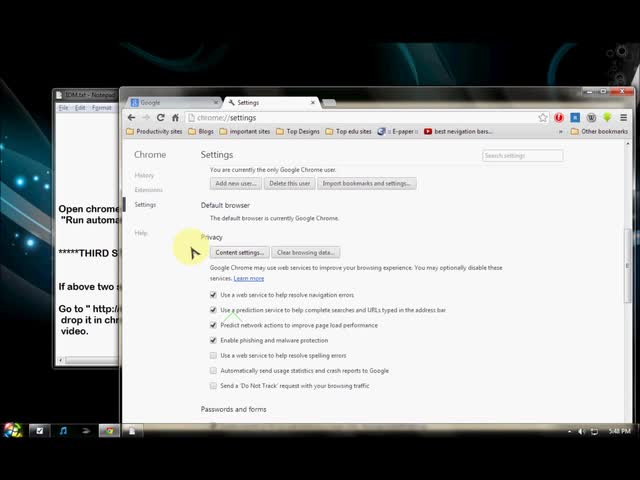Bookmark this page with the star icon

[542, 118]
